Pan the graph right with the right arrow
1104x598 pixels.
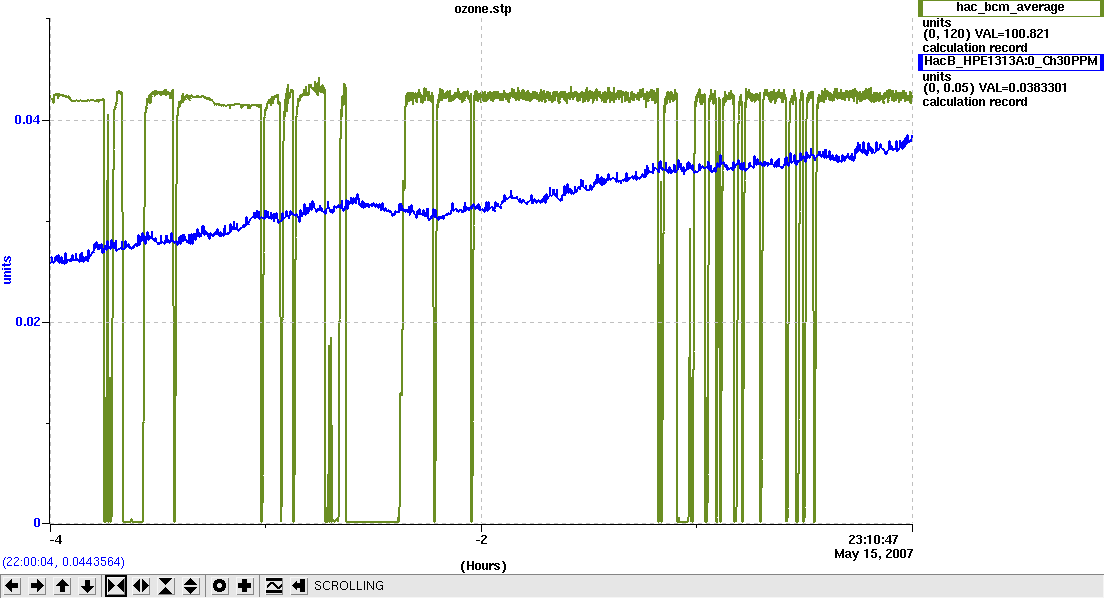[x=37, y=585]
